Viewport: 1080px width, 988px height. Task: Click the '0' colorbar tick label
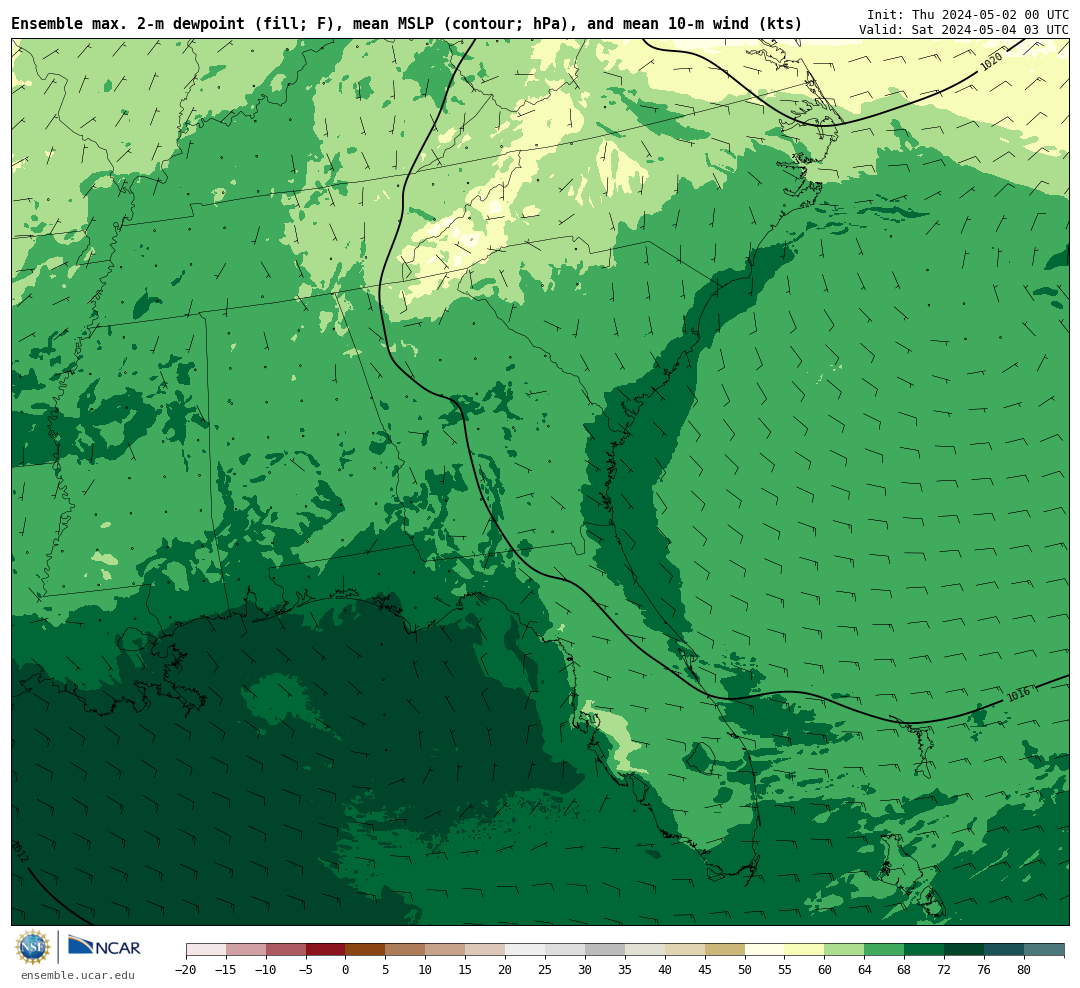[346, 970]
